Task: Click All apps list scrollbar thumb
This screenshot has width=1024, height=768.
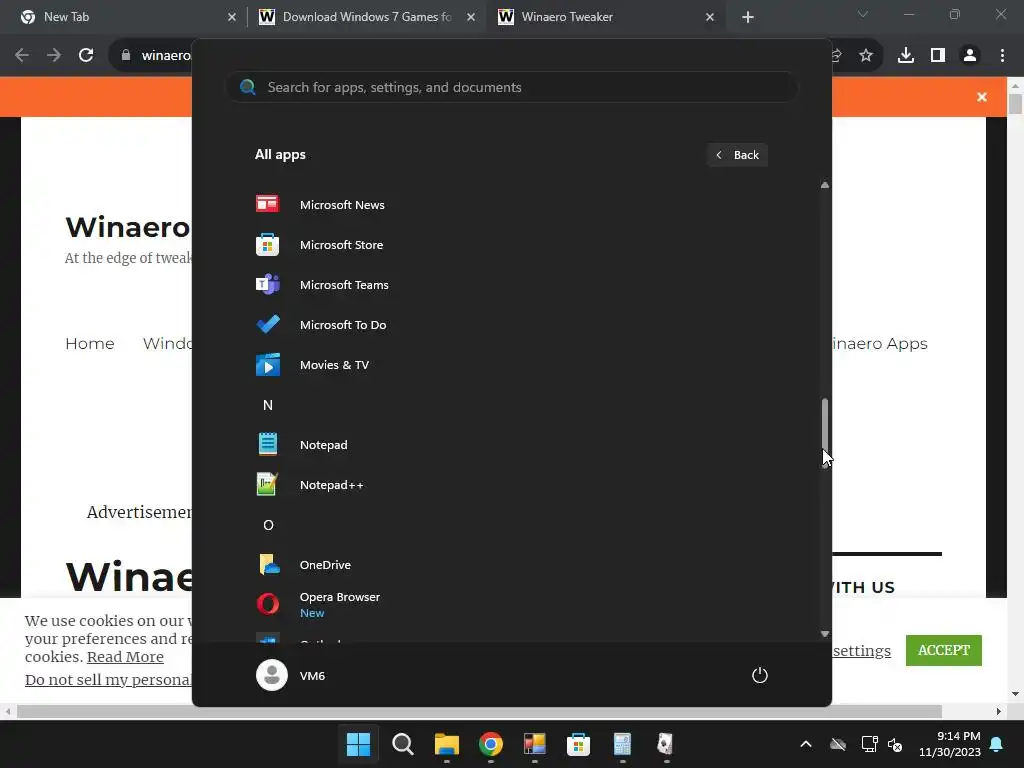Action: pos(825,431)
